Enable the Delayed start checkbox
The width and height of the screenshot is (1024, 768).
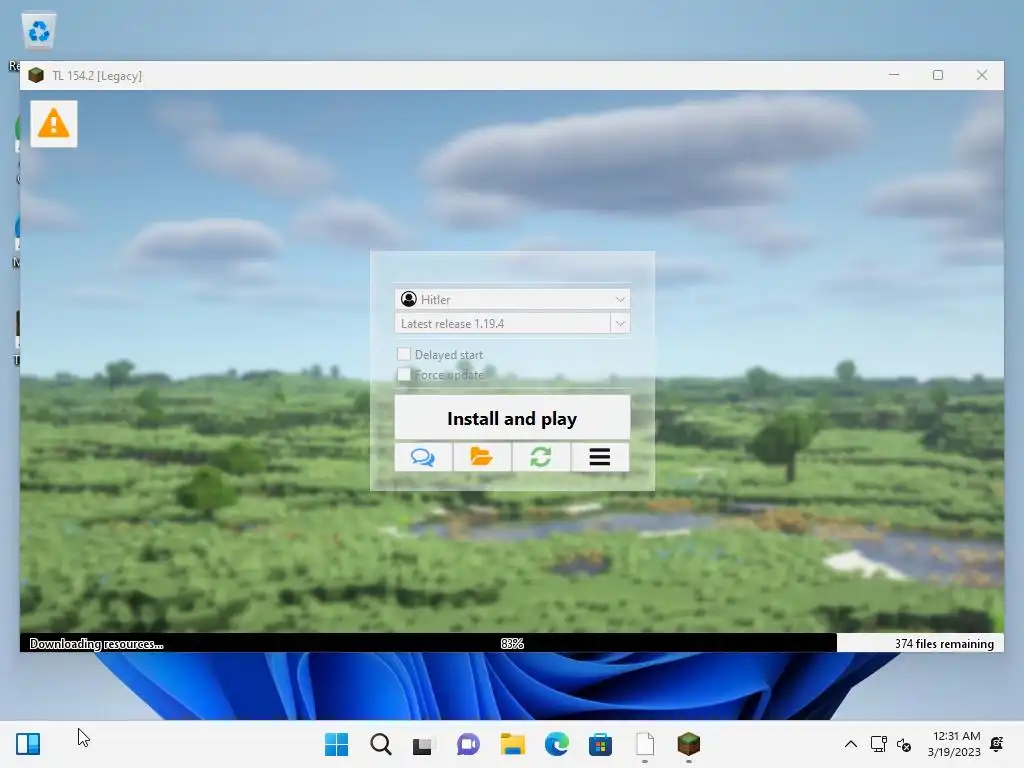tap(404, 354)
